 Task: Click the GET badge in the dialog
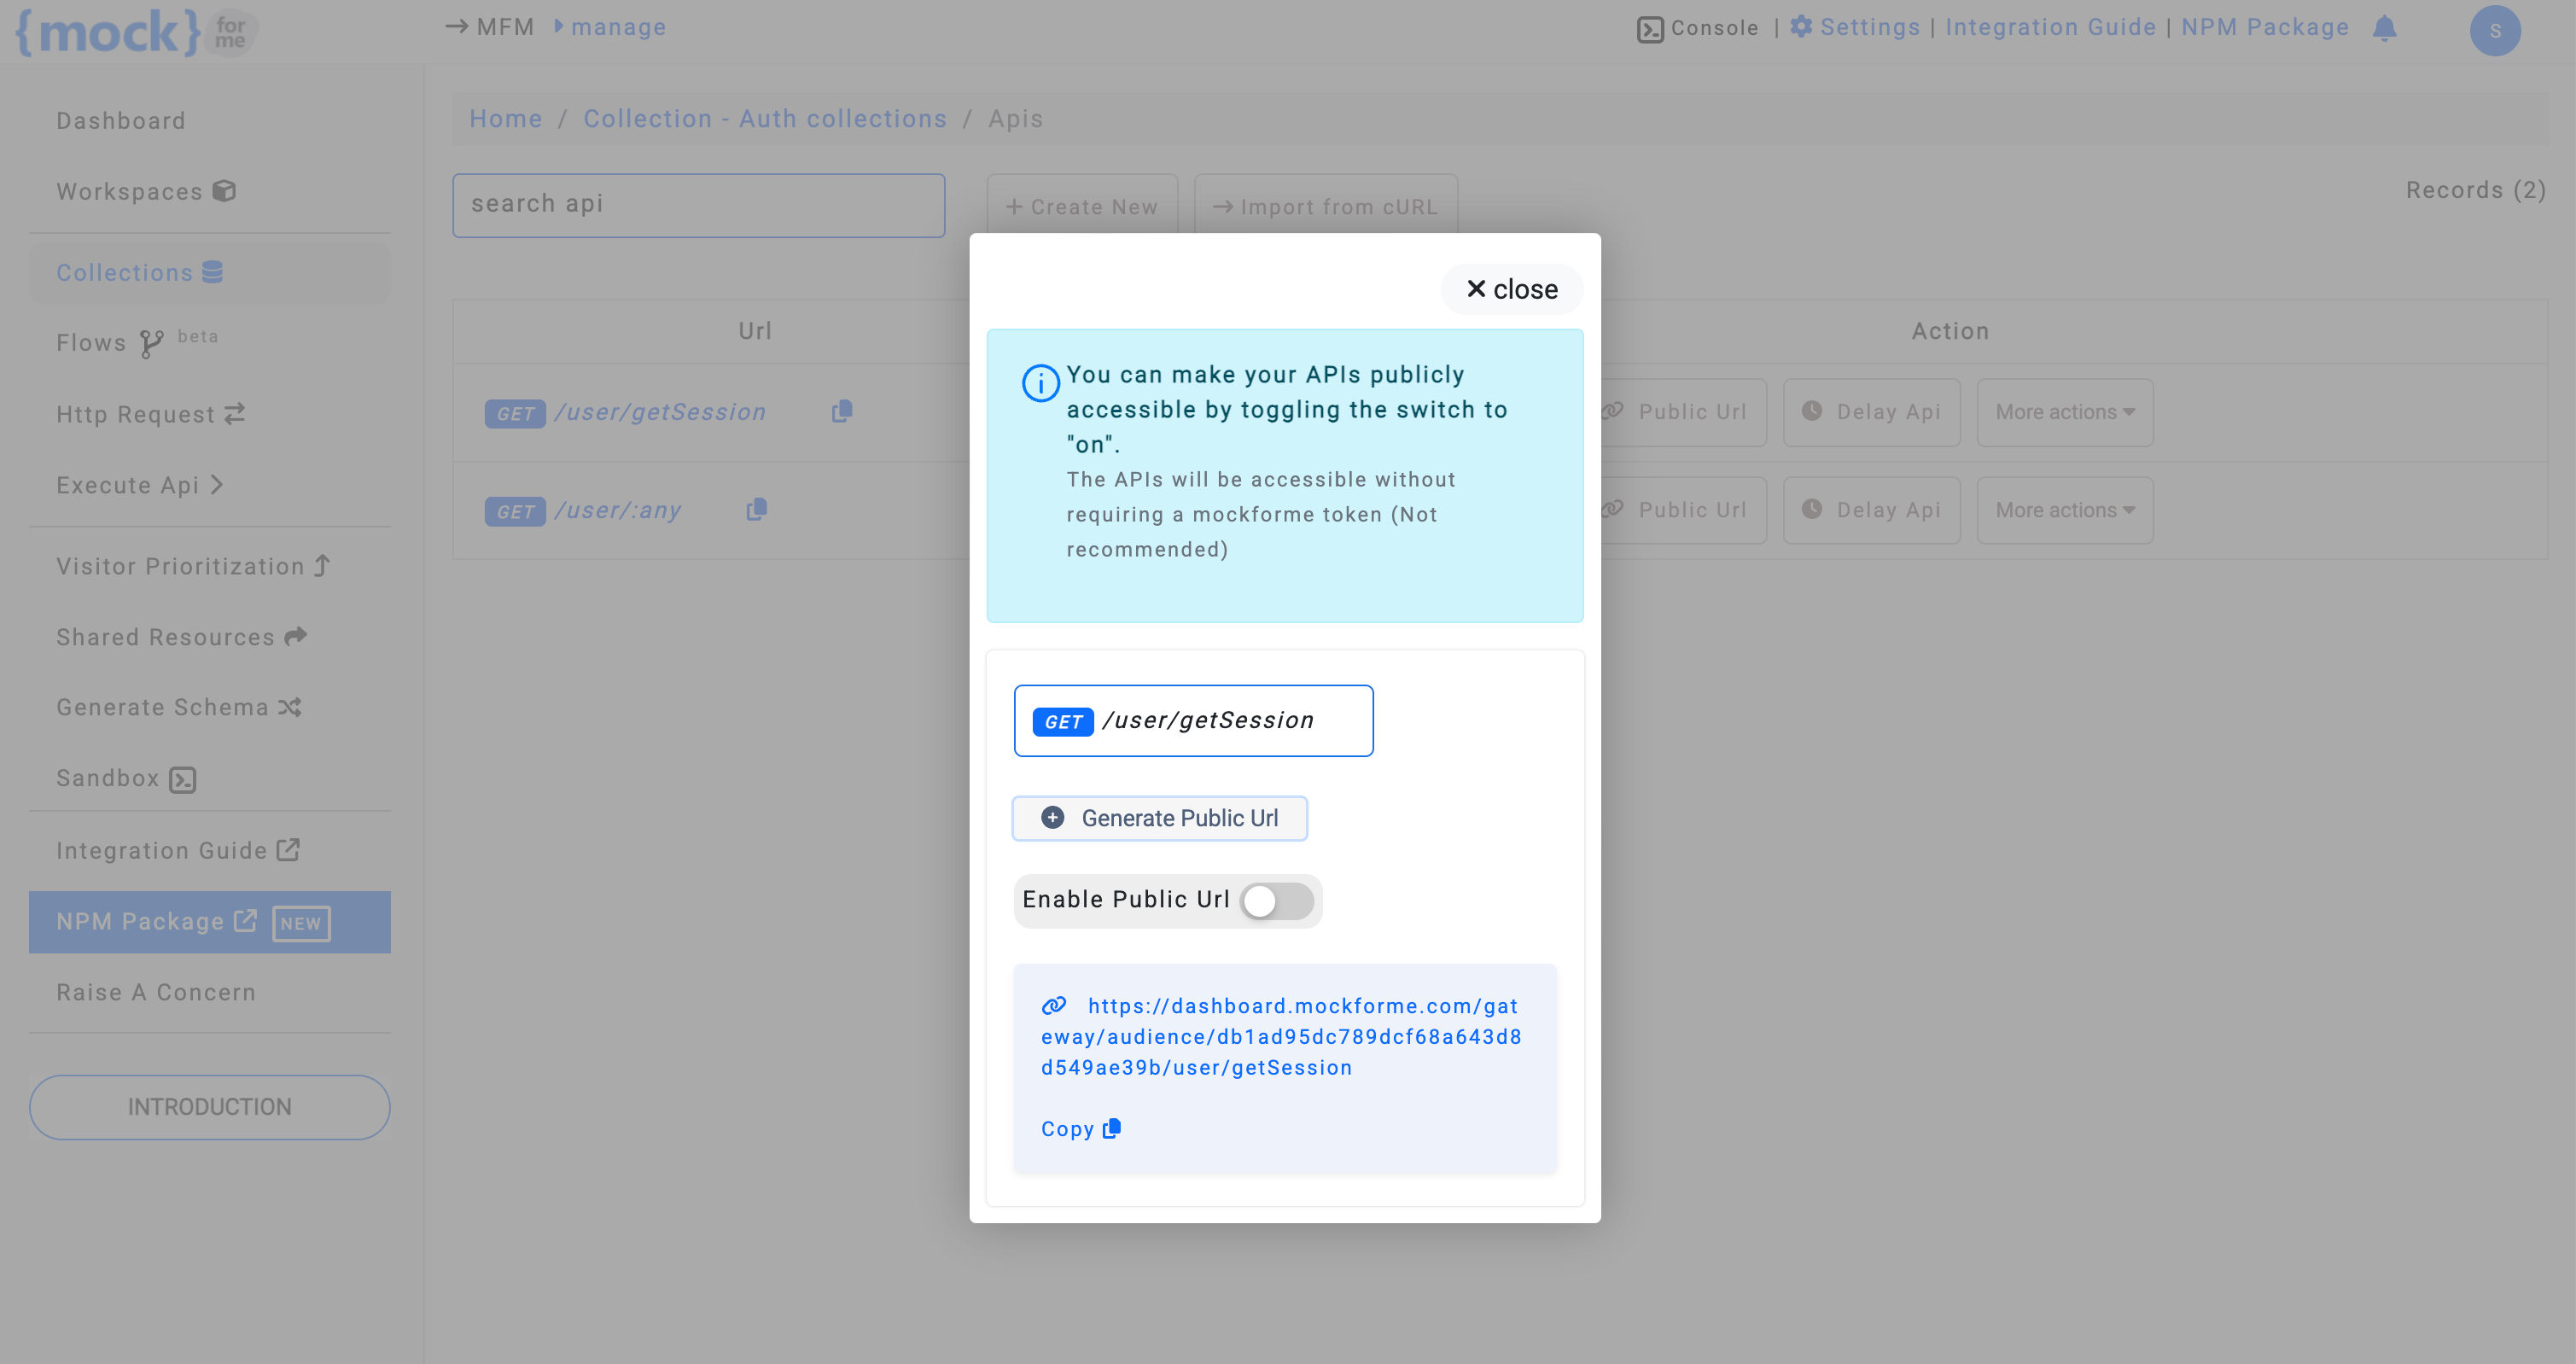coord(1063,722)
